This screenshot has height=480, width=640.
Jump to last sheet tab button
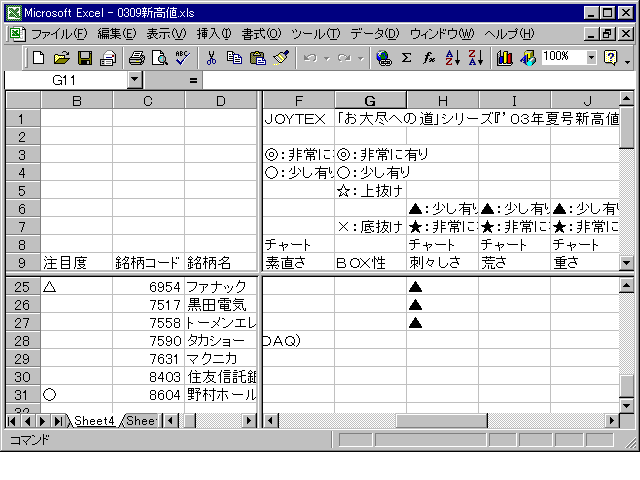tap(58, 421)
